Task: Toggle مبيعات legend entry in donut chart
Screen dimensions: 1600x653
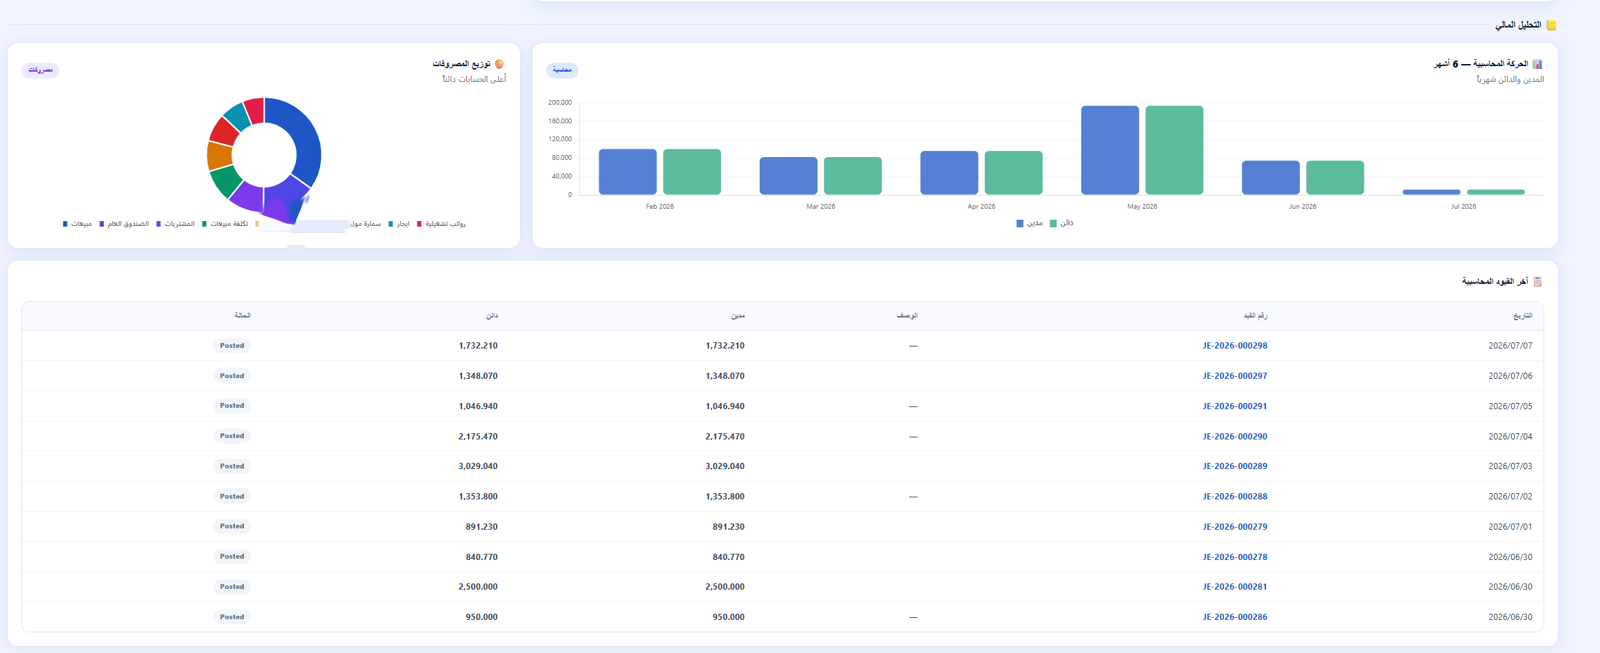Action: (x=77, y=224)
